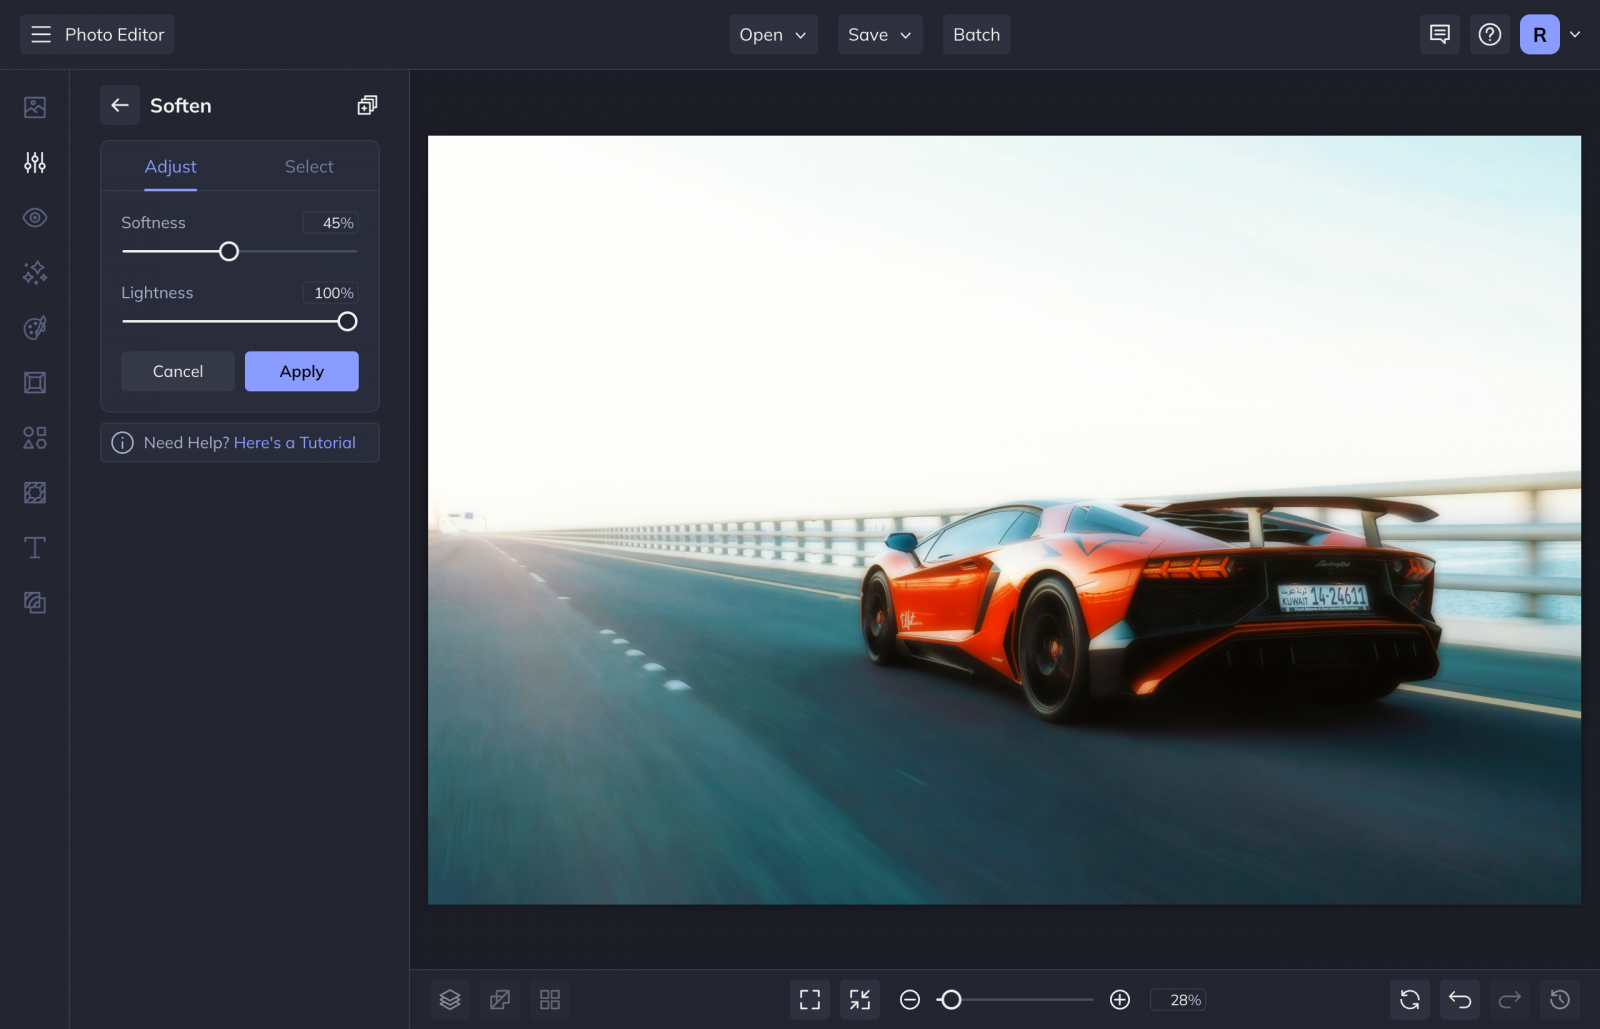Image resolution: width=1600 pixels, height=1029 pixels.
Task: Select the AI Tools palette icon
Action: point(34,328)
